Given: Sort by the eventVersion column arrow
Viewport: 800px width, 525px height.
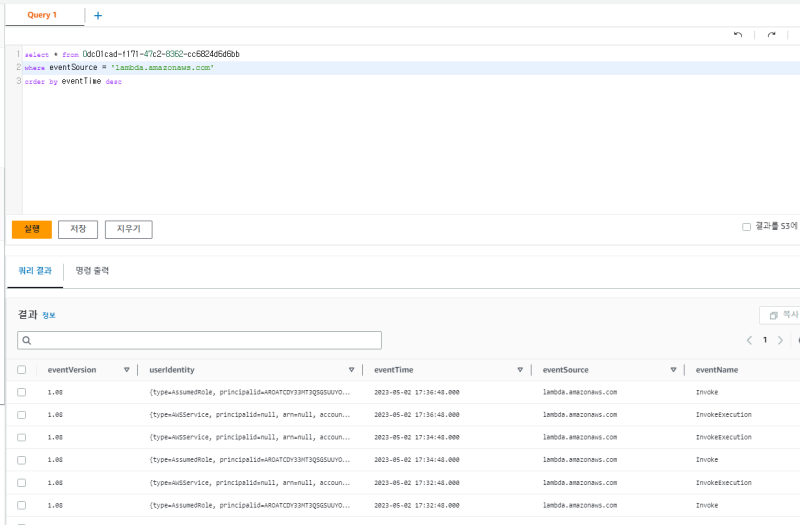Looking at the screenshot, I should click(x=126, y=370).
